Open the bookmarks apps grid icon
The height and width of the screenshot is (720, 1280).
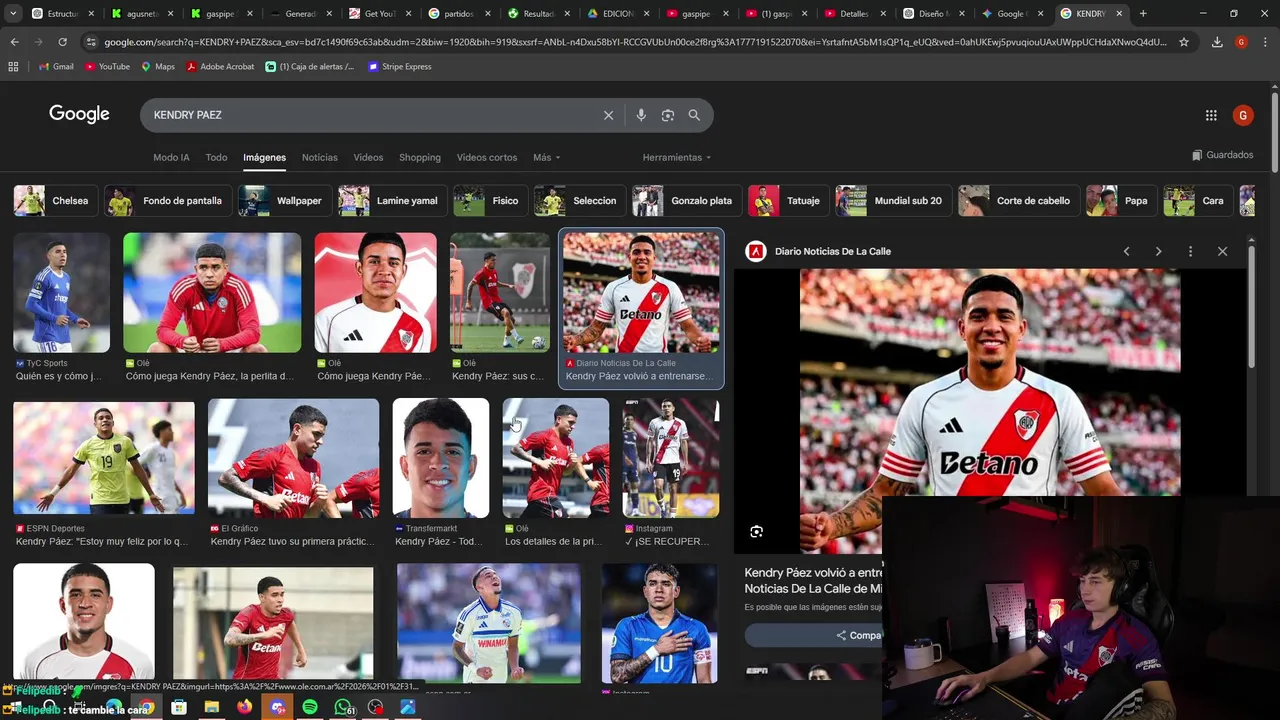pyautogui.click(x=13, y=66)
